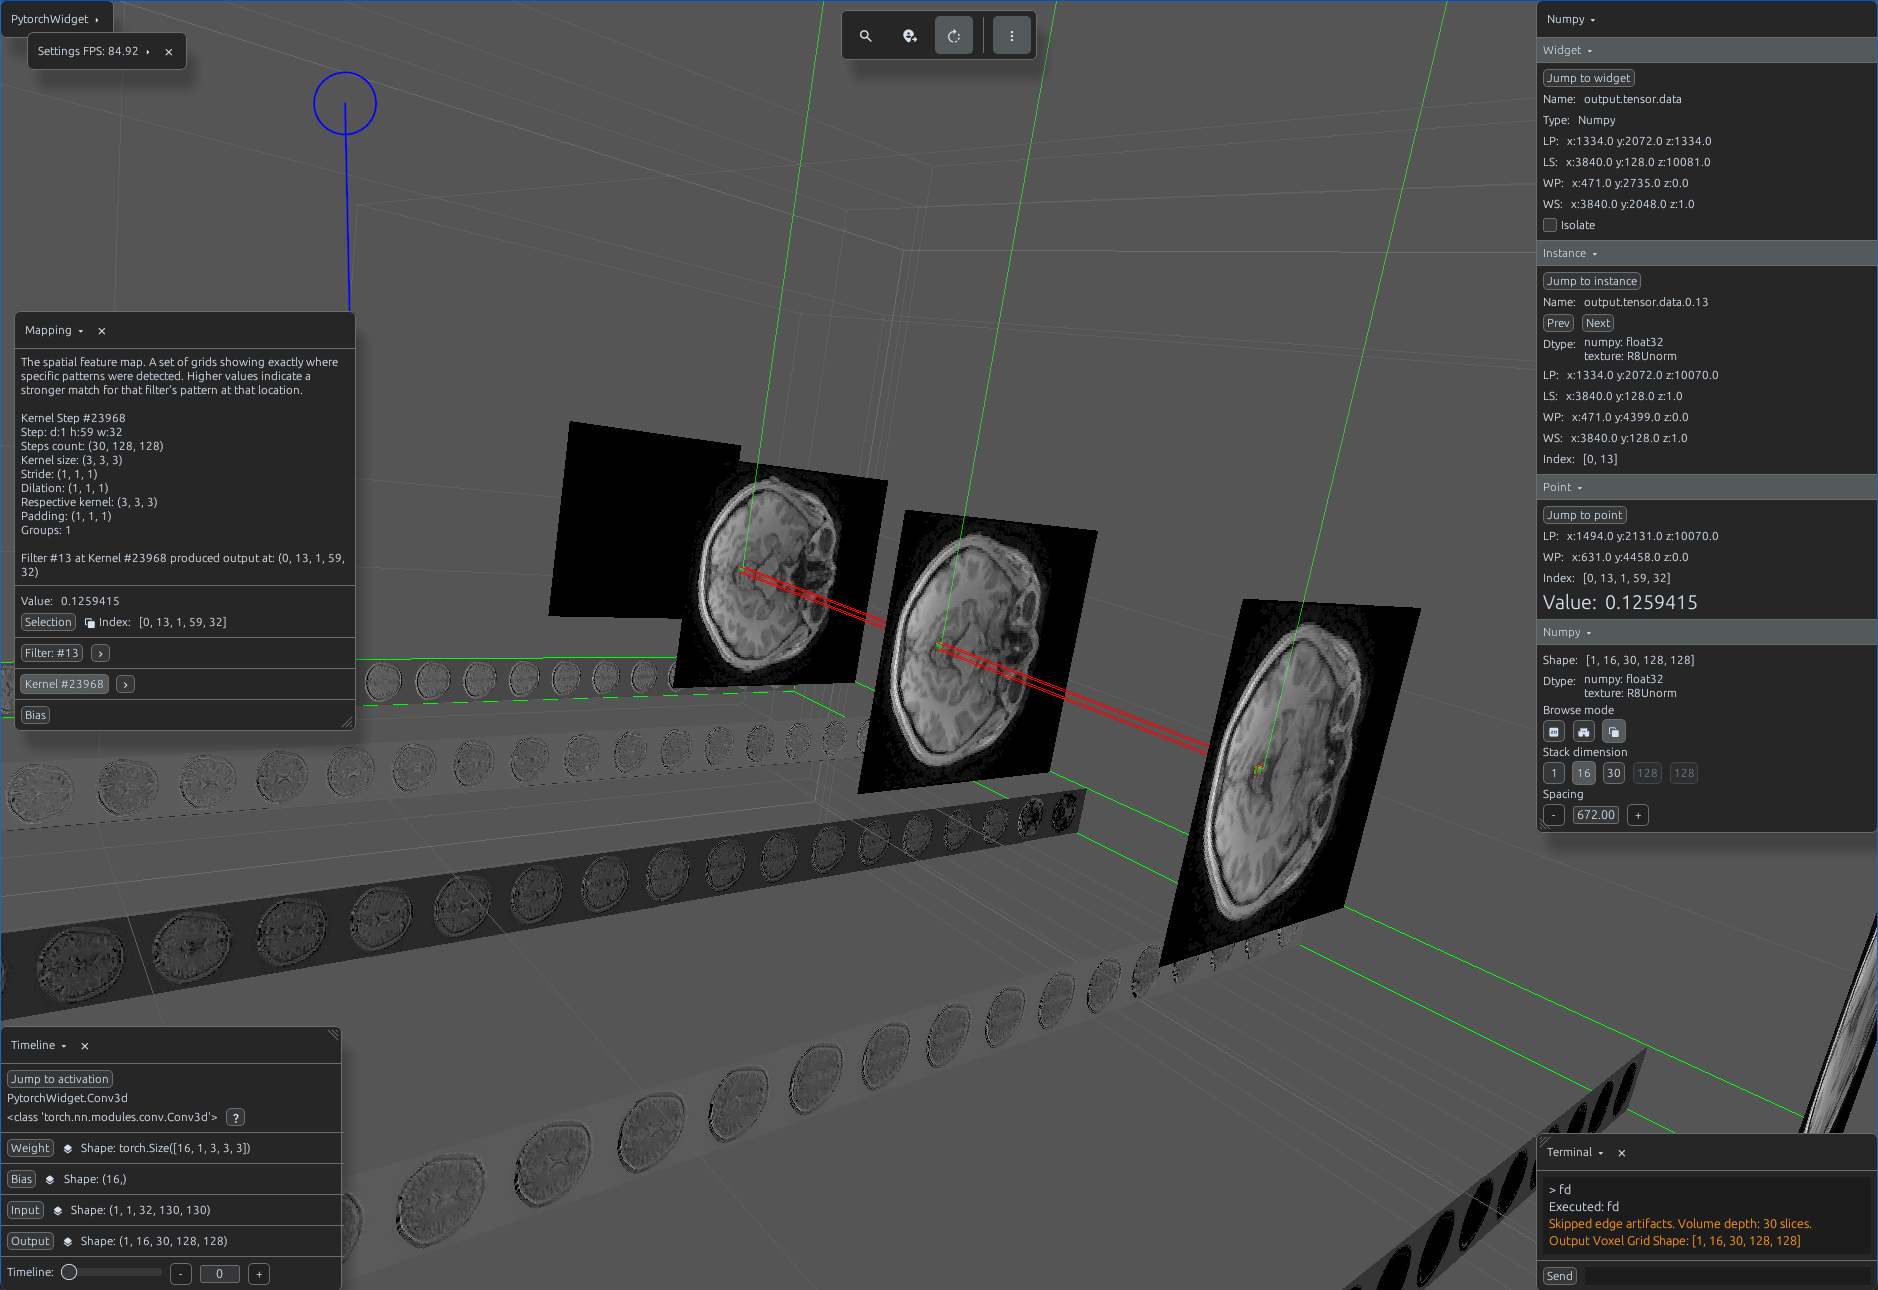Open the Terminal panel dropdown
The width and height of the screenshot is (1878, 1290).
click(1601, 1153)
